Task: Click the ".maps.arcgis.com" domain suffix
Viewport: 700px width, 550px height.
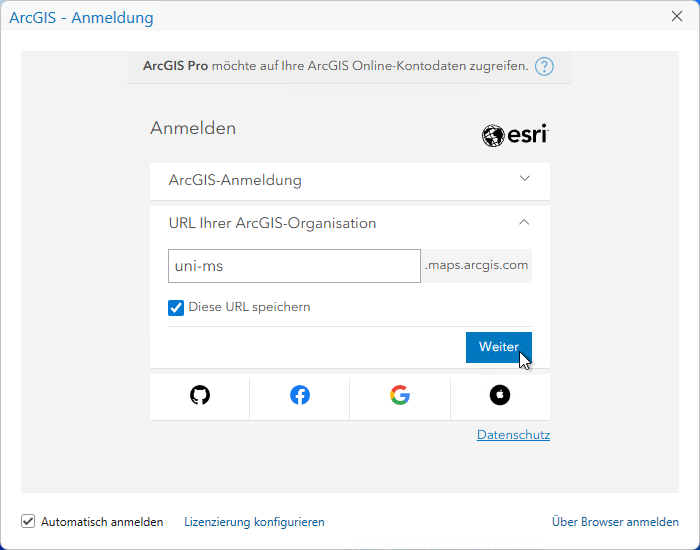Action: pos(476,266)
